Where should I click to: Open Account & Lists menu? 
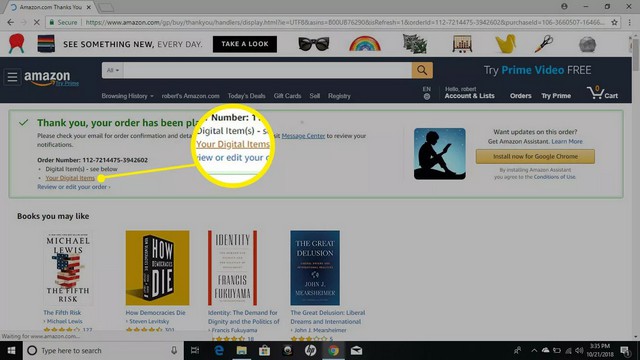click(469, 93)
